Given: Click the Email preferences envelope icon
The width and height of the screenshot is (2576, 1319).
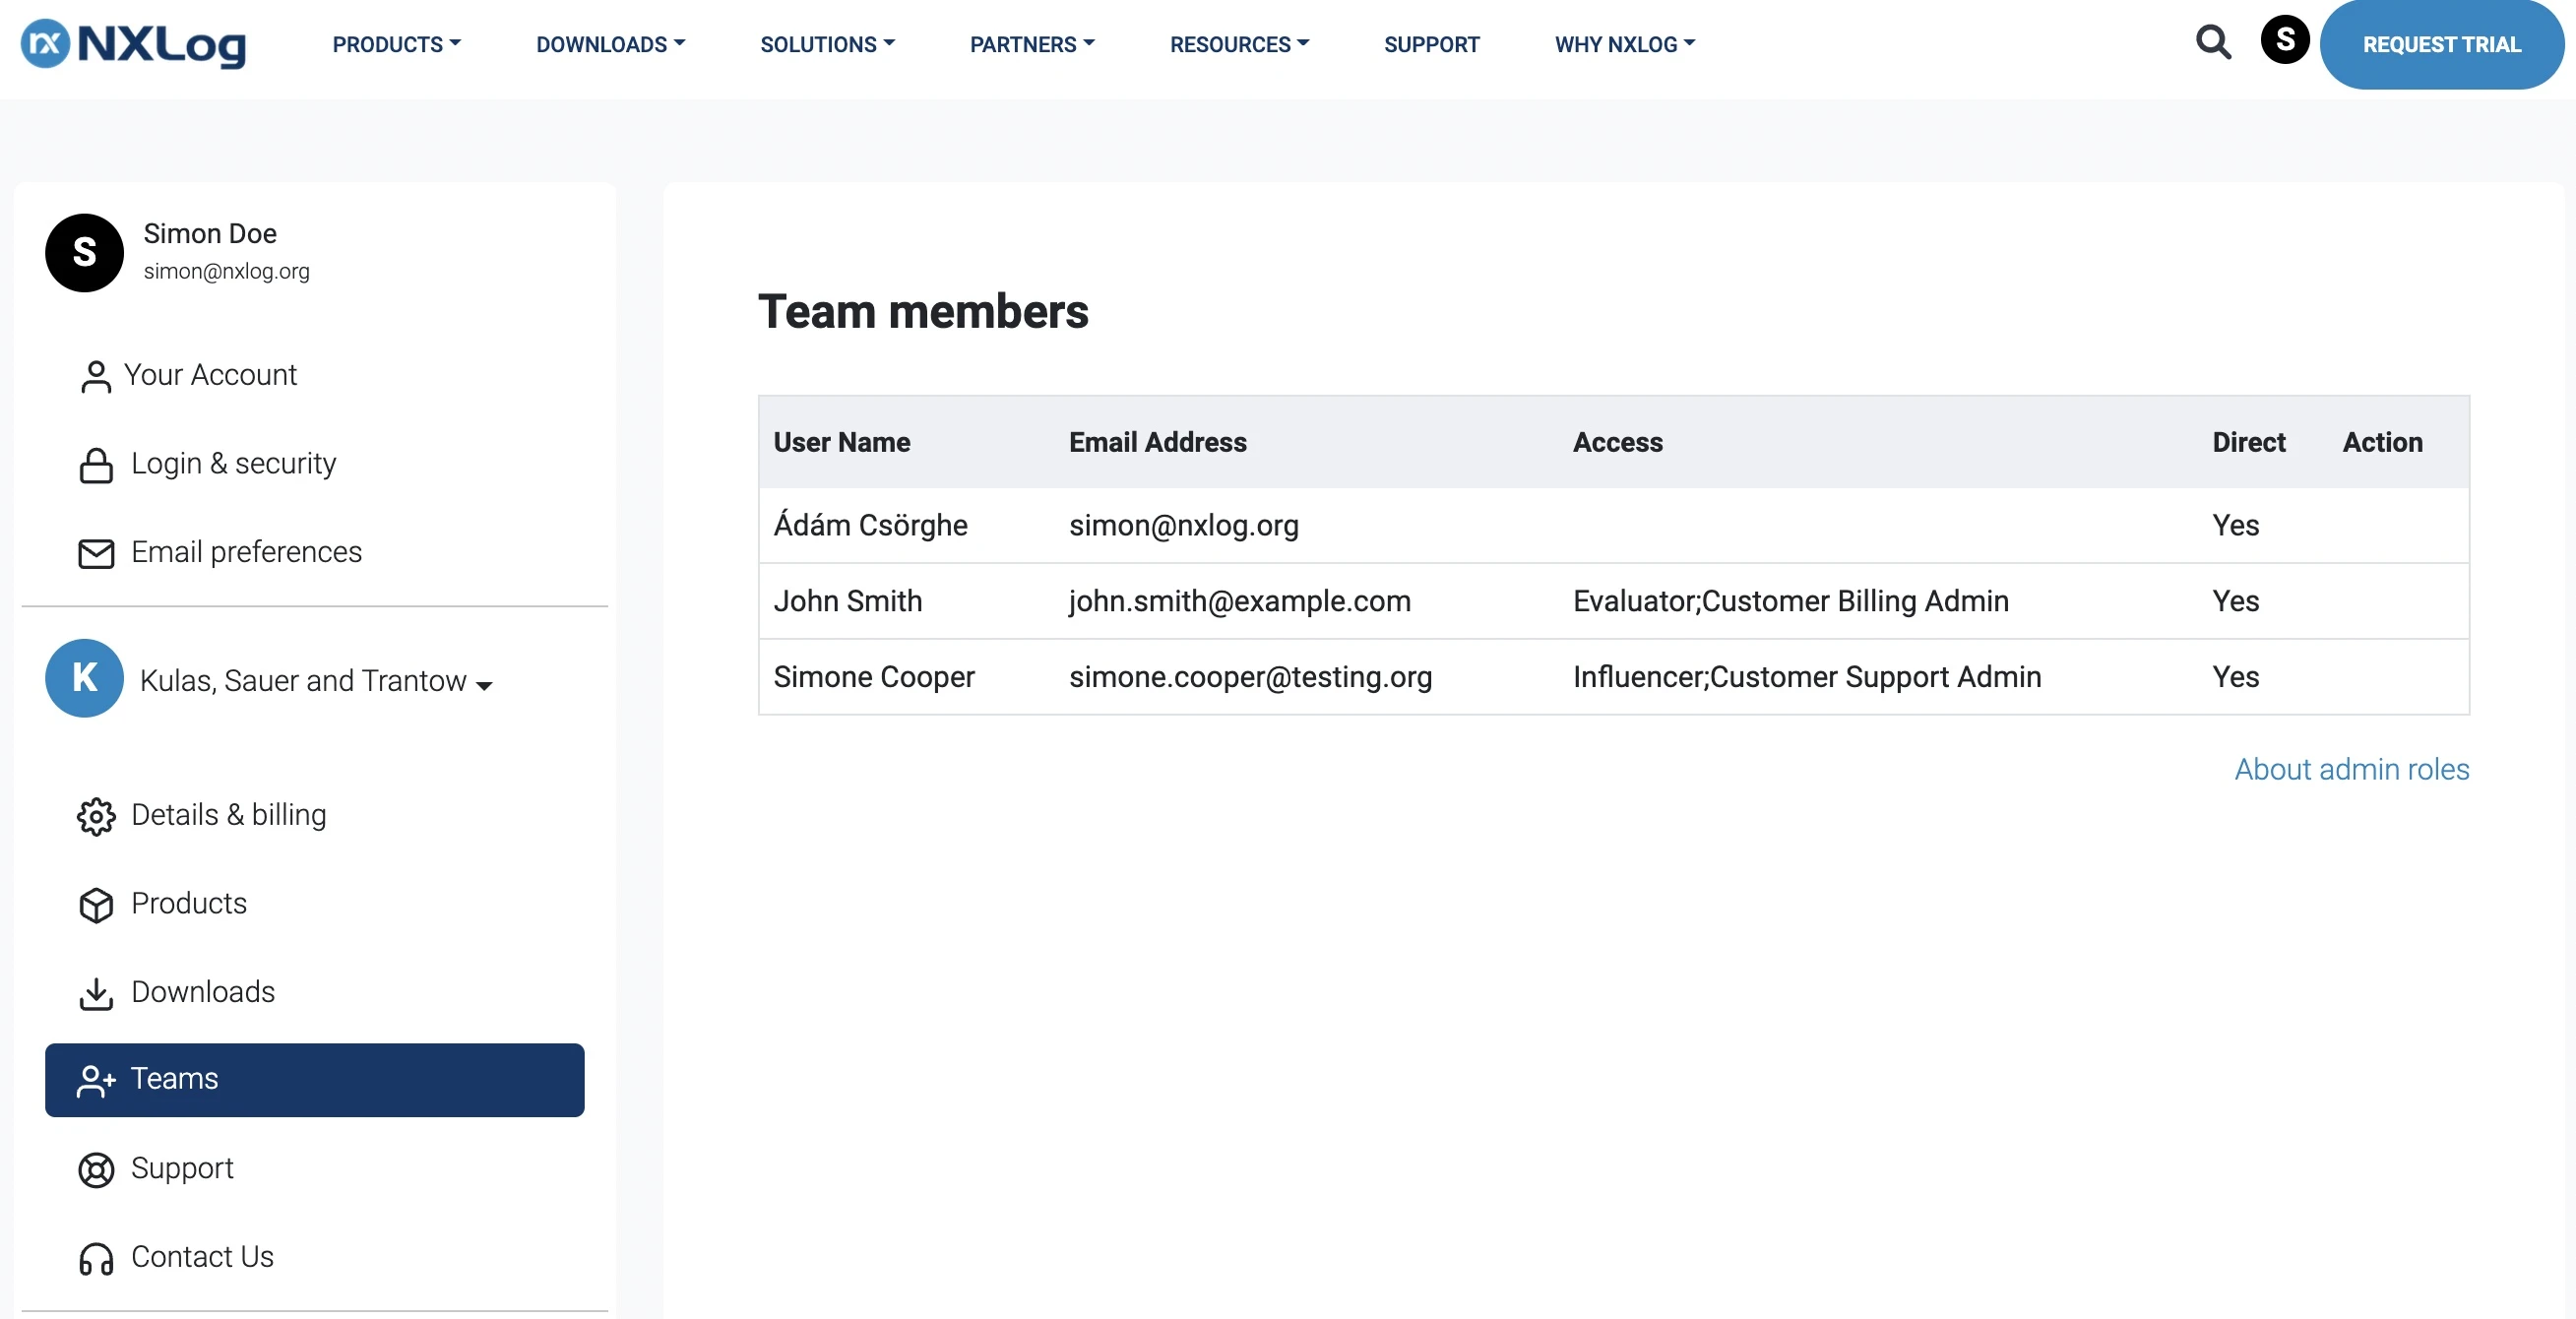Looking at the screenshot, I should pos(96,553).
